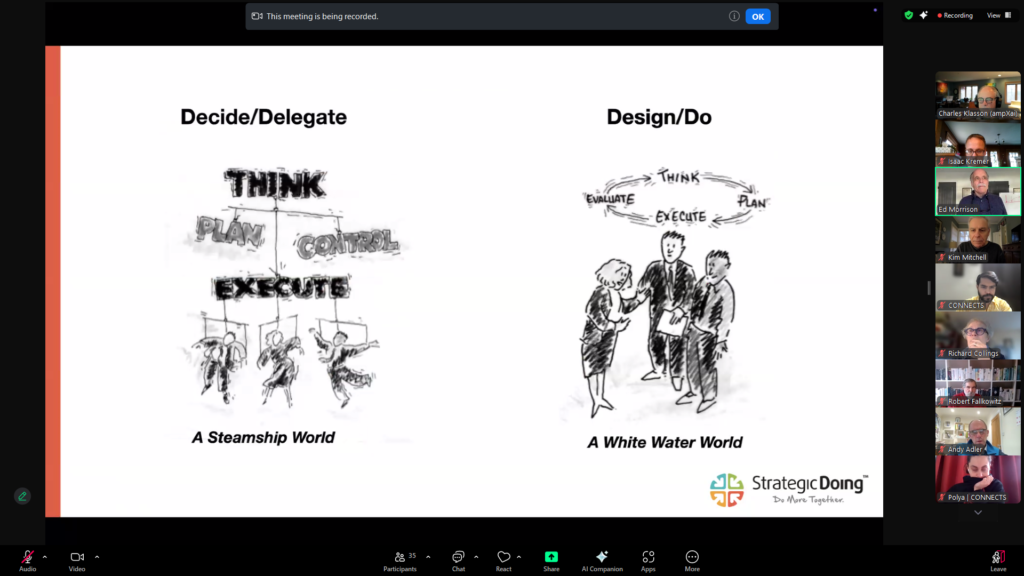
Task: Open the View layout menu
Action: pos(996,15)
